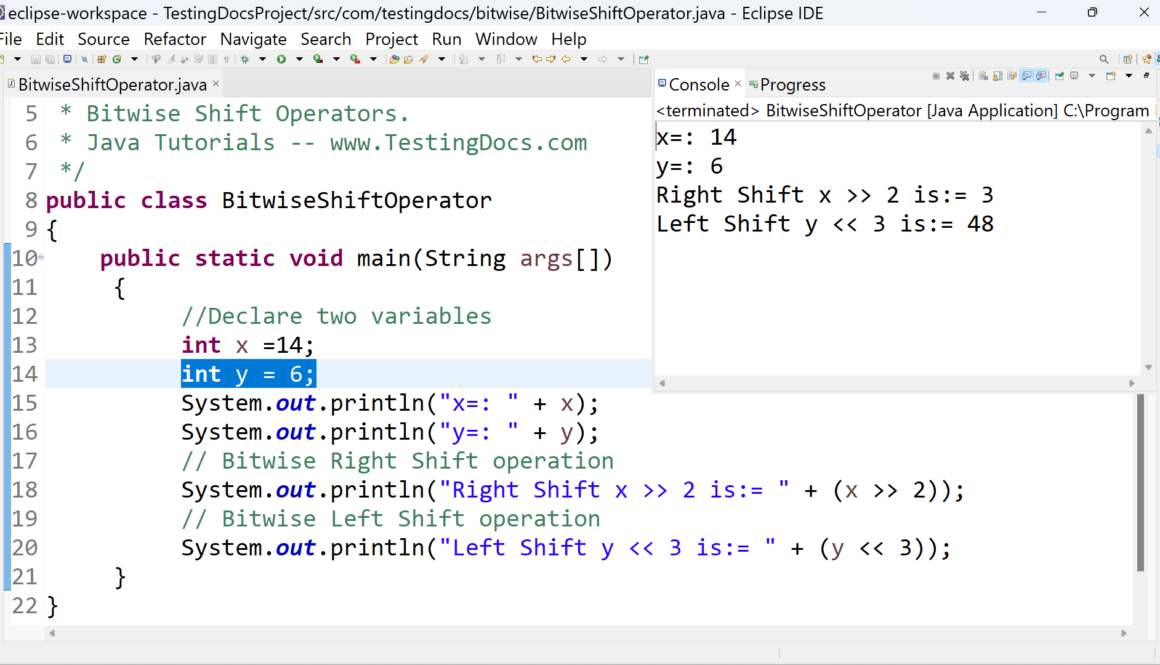Expand the Run button dropdown arrow

298,60
